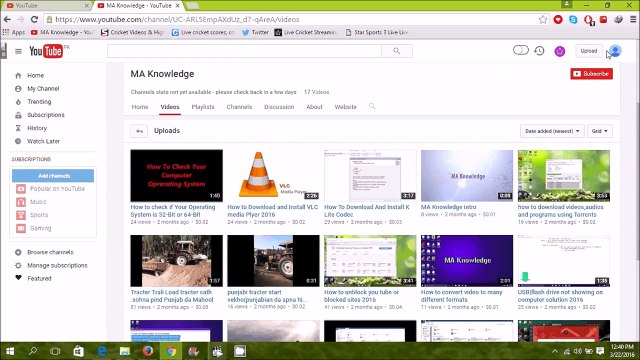Open Task View on the taskbar
Viewport: 640px width, 360px height.
[55, 351]
